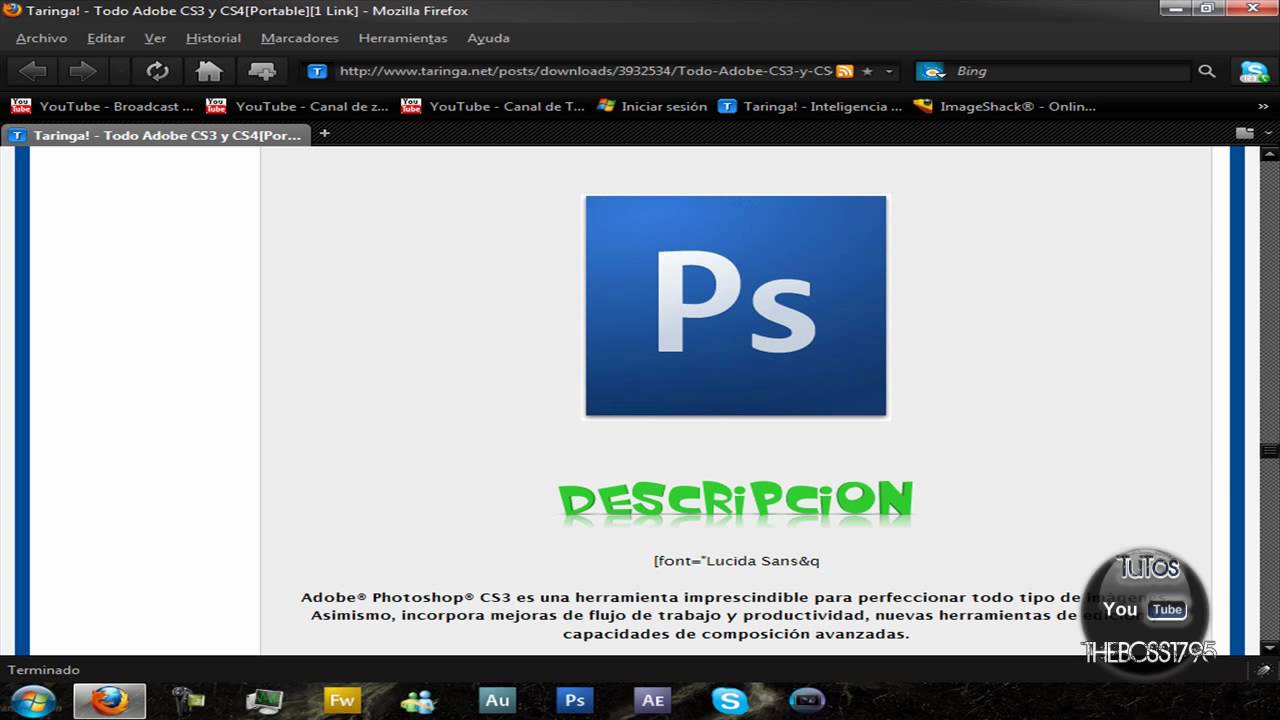Click the status bar icon at right end
The width and height of the screenshot is (1280, 720).
1264,670
